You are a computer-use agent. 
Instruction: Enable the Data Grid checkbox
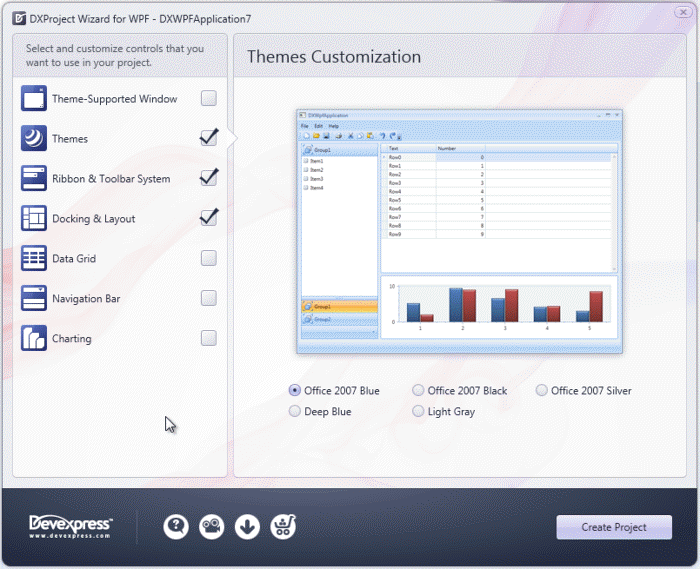208,258
